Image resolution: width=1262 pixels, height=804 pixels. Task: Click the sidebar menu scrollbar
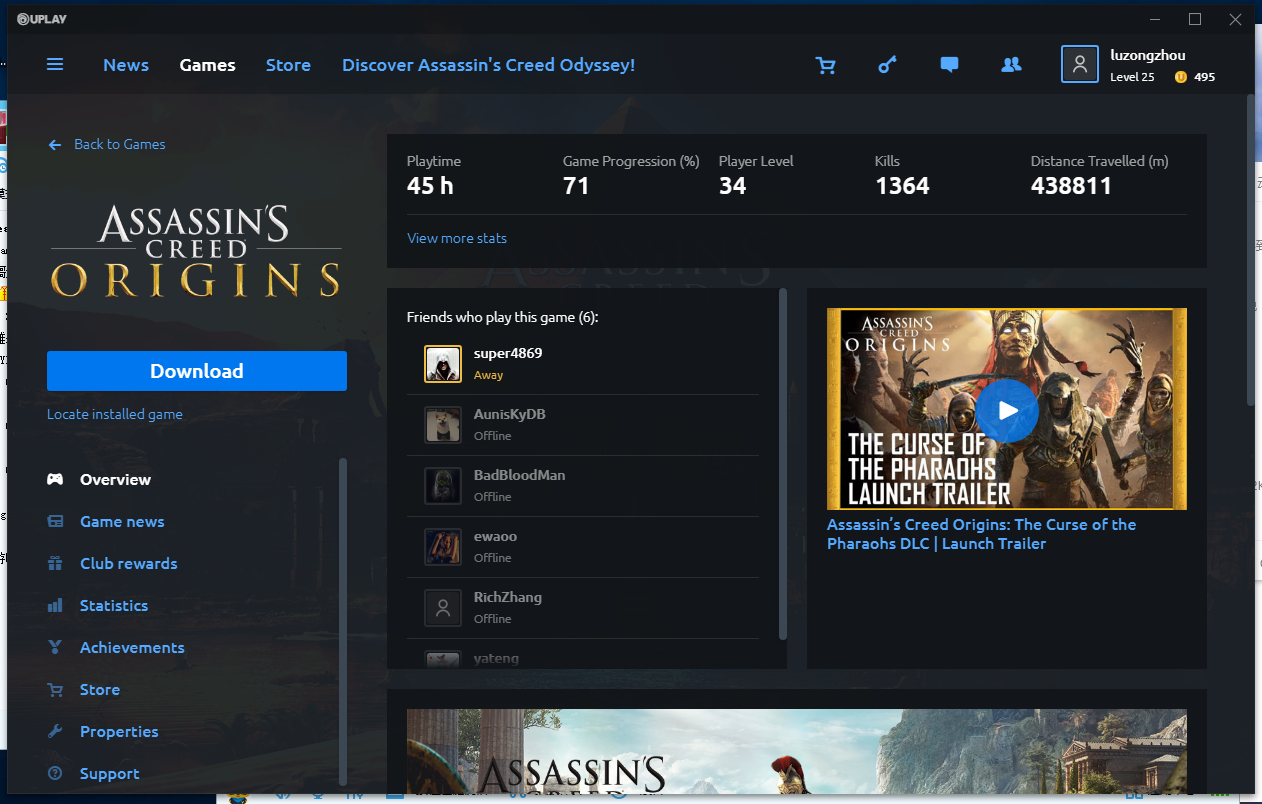click(x=343, y=622)
